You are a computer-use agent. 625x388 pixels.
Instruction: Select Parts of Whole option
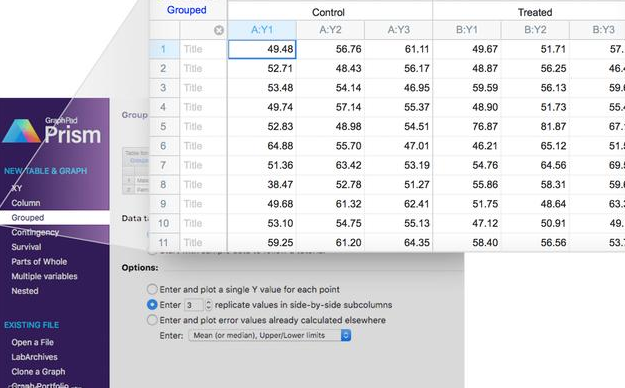(39, 262)
